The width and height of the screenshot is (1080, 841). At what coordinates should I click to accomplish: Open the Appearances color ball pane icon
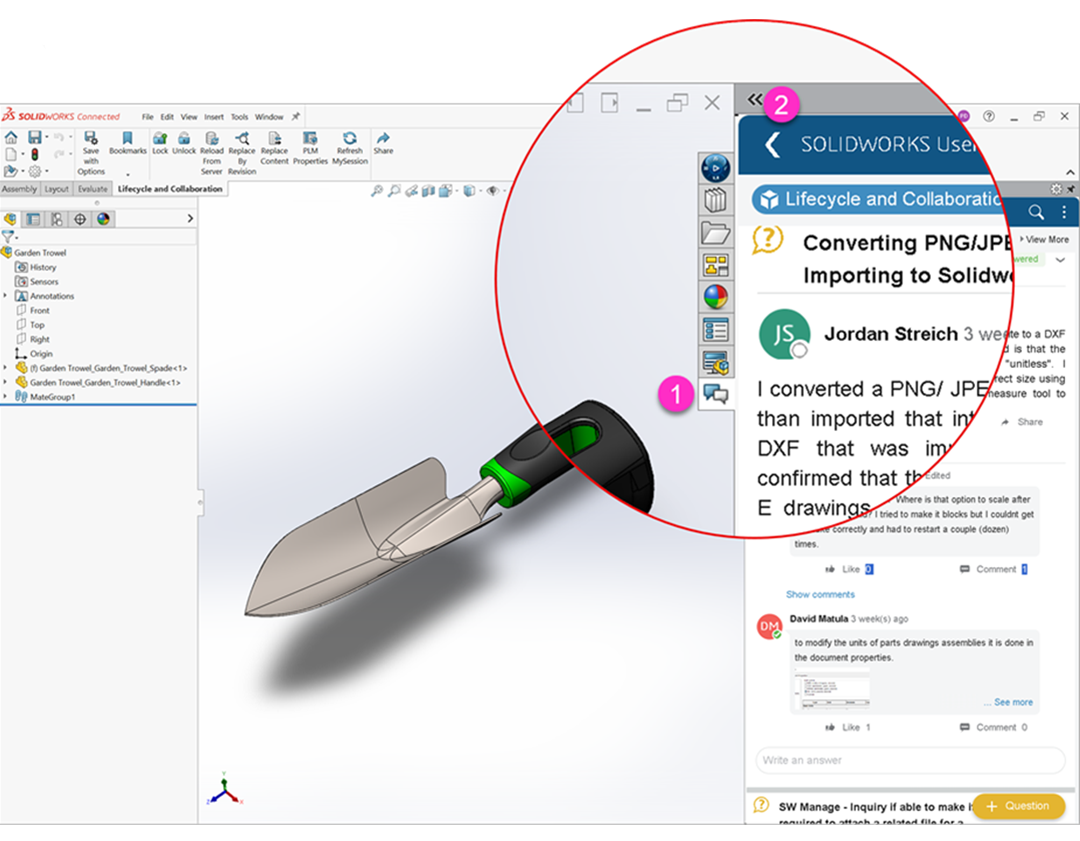715,297
